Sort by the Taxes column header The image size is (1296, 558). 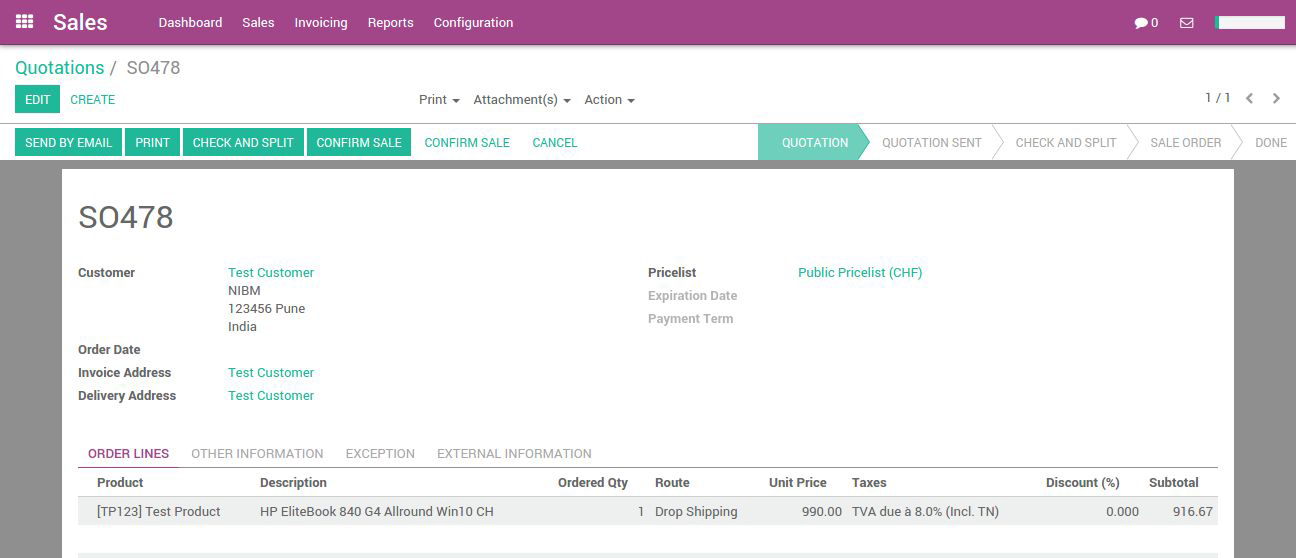click(869, 482)
